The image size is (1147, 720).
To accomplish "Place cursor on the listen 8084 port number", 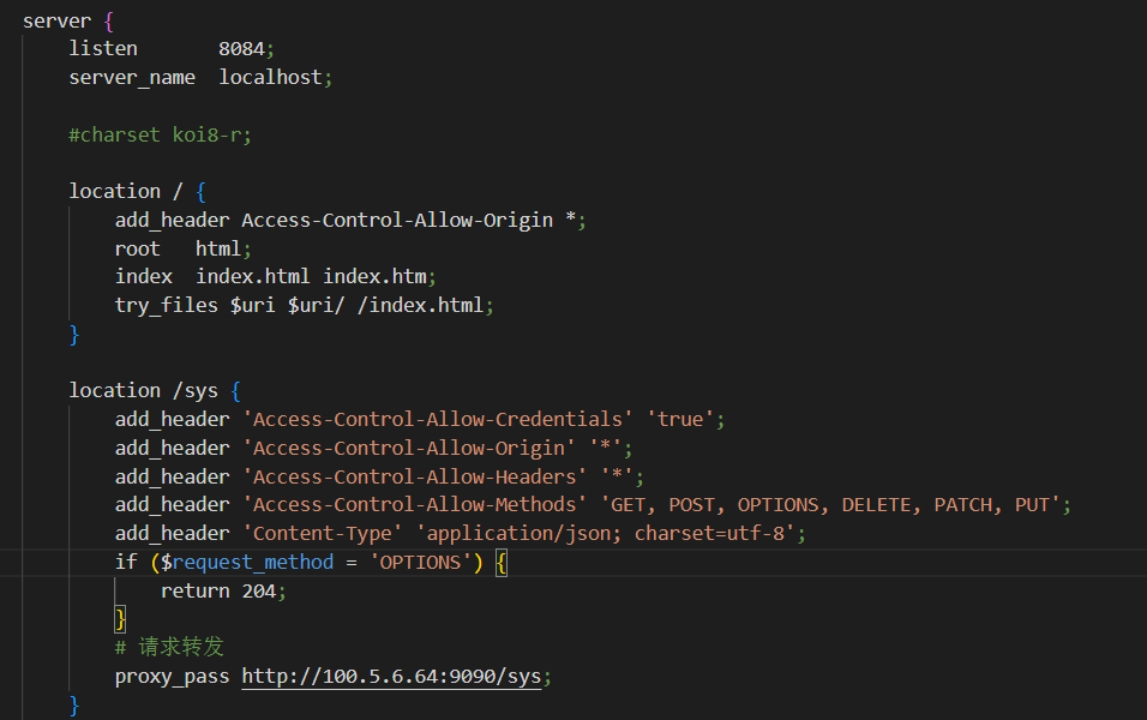I will click(241, 49).
